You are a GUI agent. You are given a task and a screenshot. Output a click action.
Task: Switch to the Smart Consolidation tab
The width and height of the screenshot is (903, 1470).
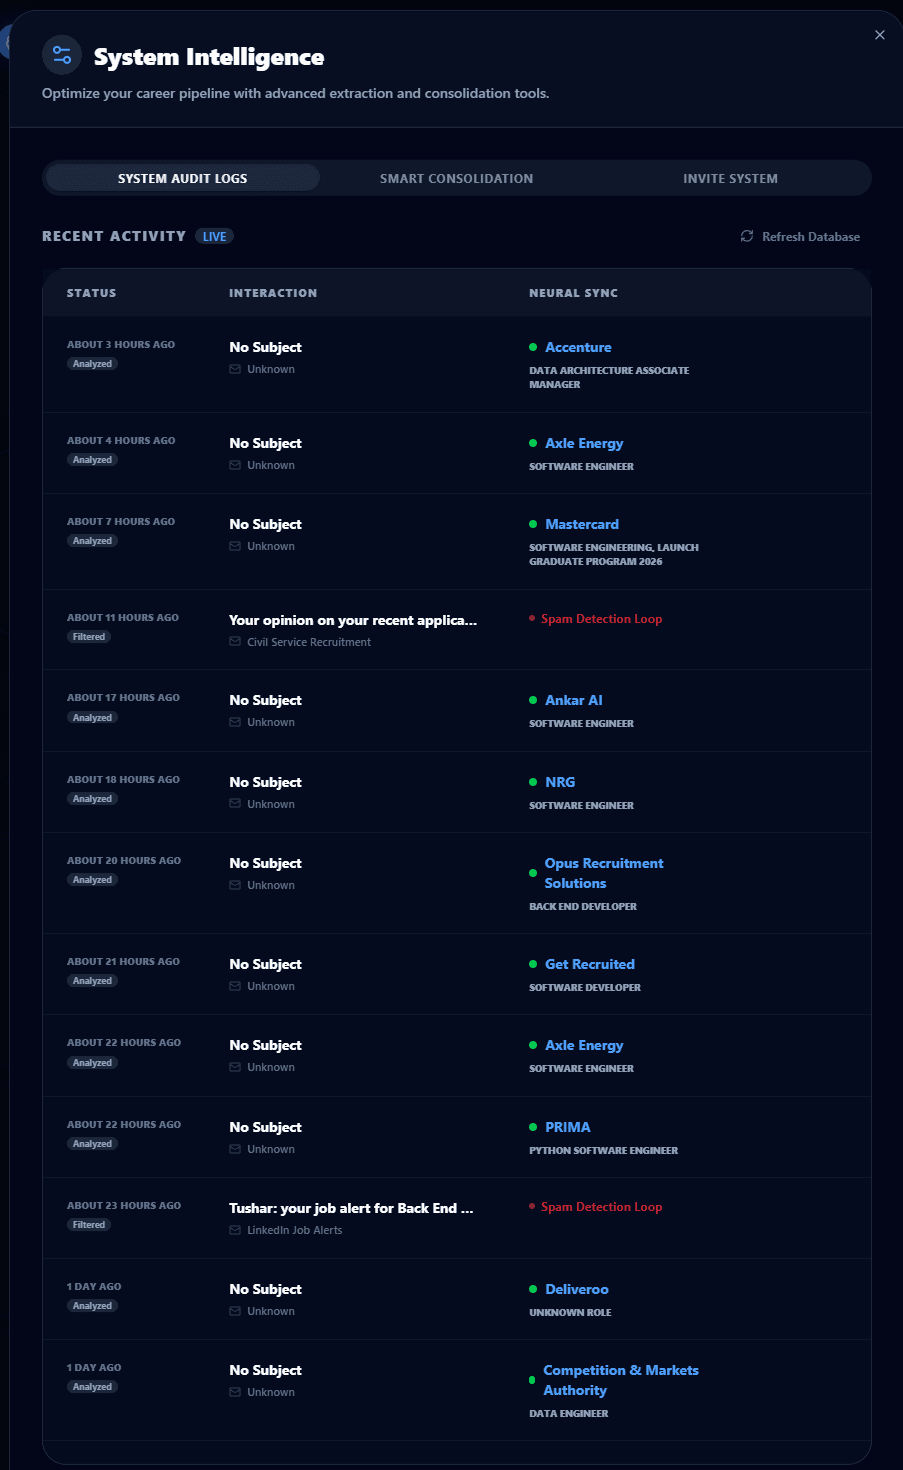point(456,178)
